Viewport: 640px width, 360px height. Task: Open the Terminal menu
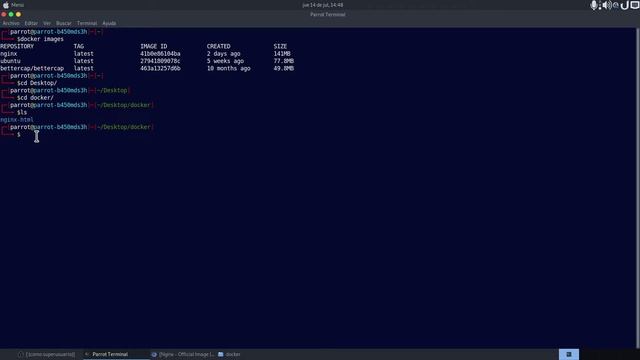pos(87,23)
